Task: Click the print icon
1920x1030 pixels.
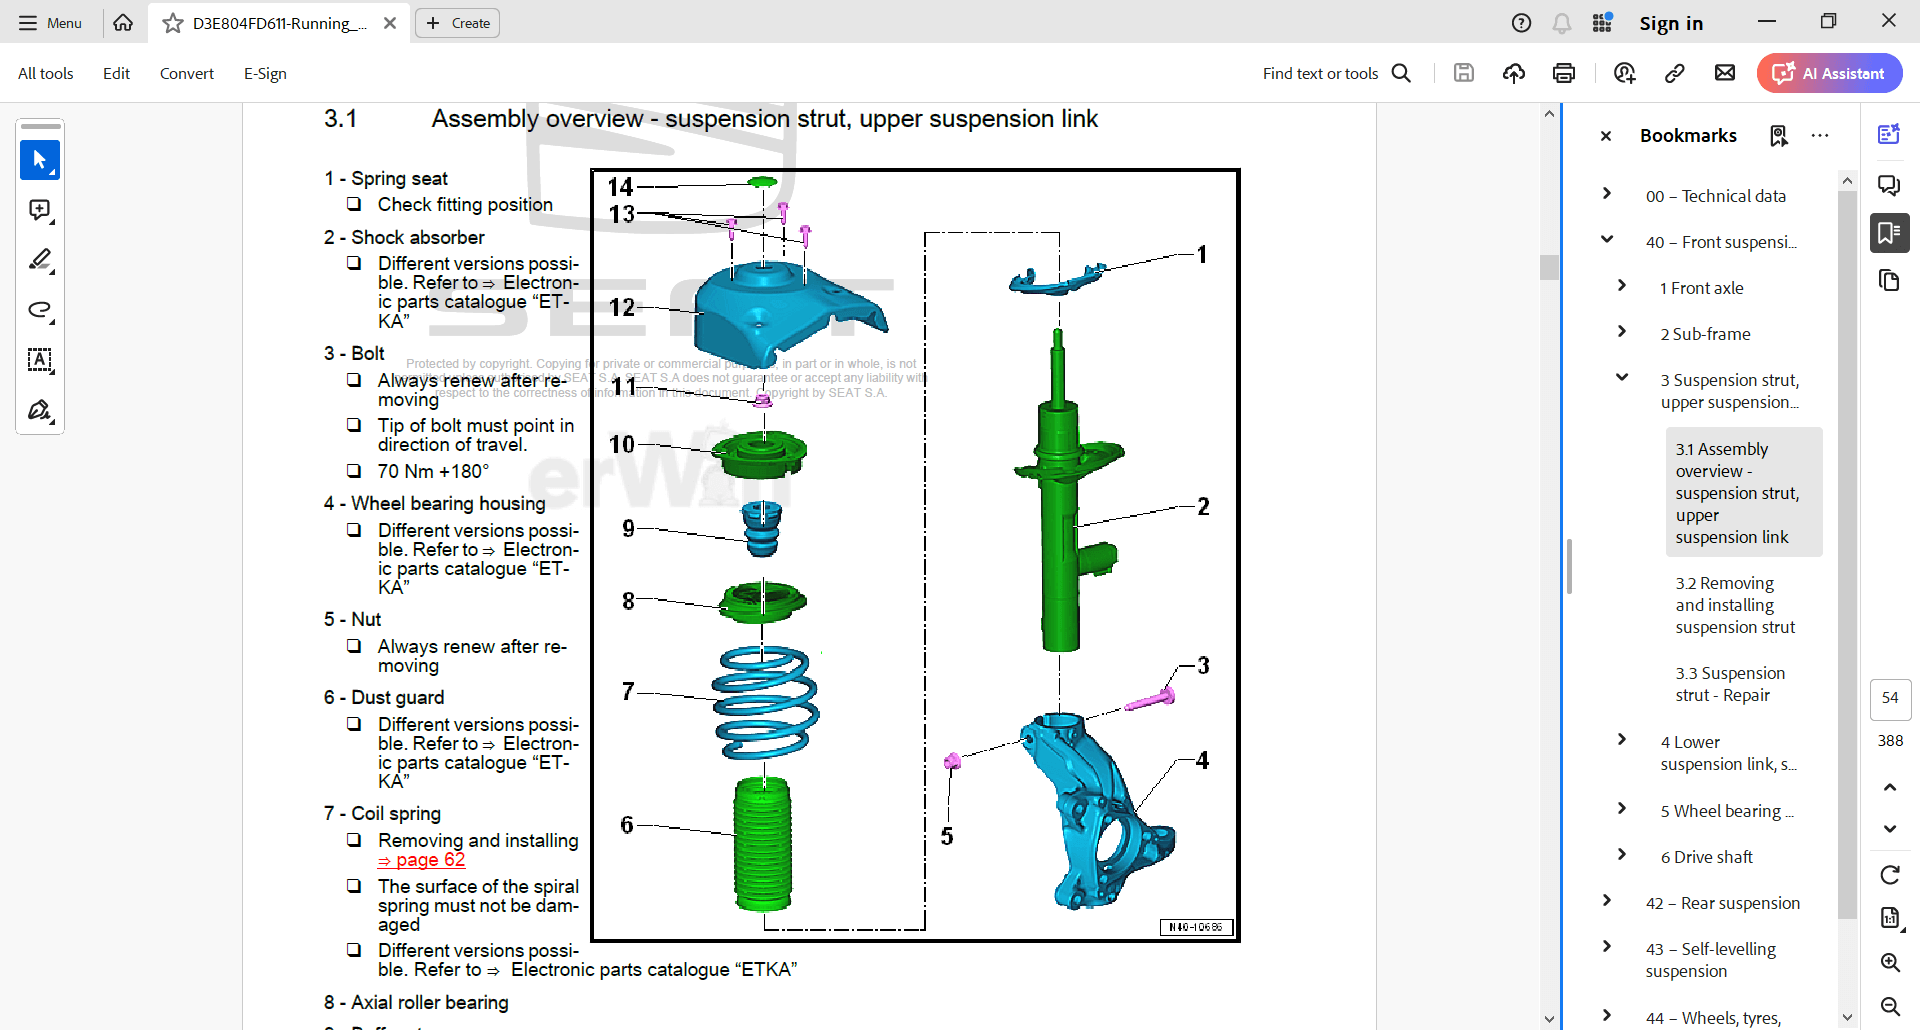Action: 1564,73
